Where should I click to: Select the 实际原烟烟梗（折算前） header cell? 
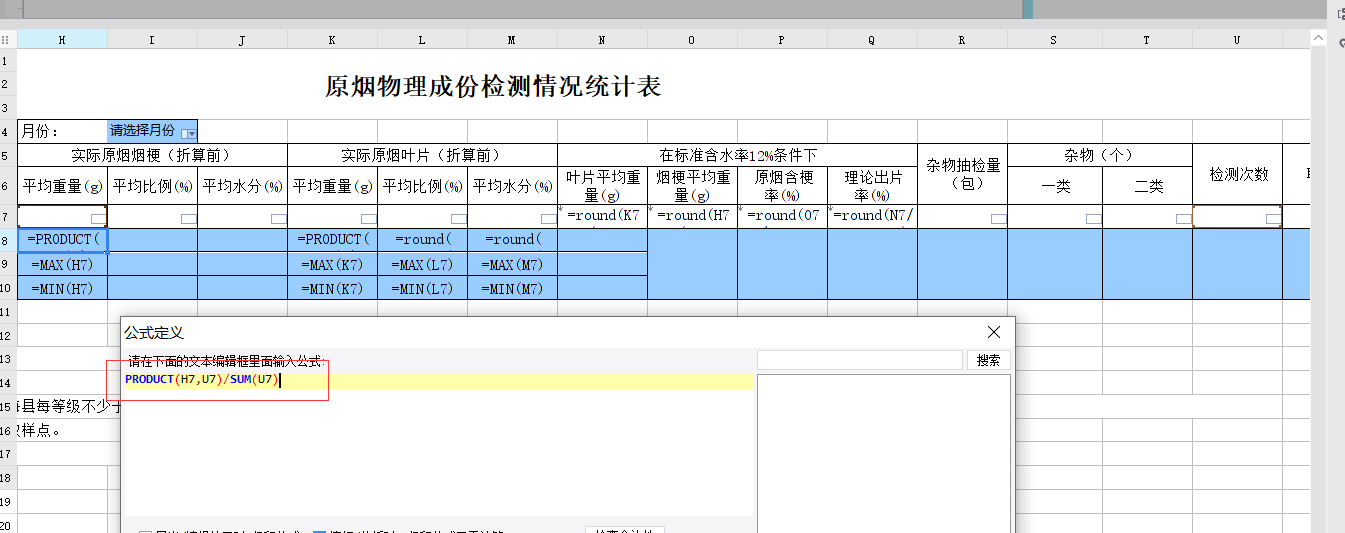[x=152, y=155]
